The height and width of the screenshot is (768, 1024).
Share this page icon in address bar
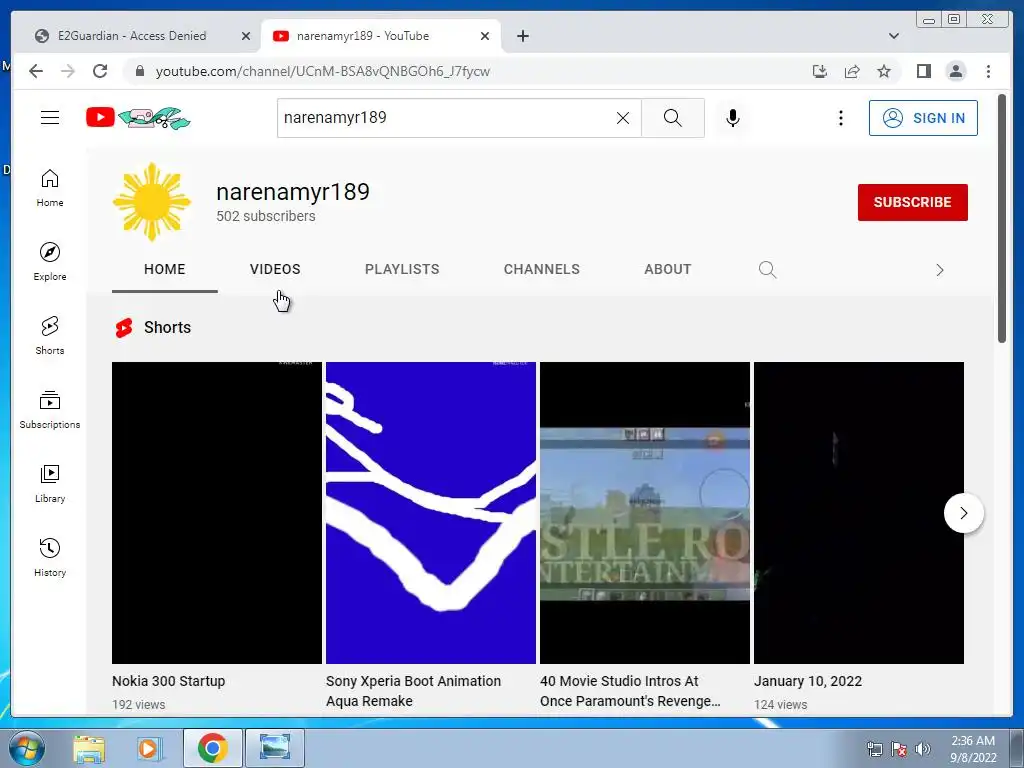click(852, 71)
